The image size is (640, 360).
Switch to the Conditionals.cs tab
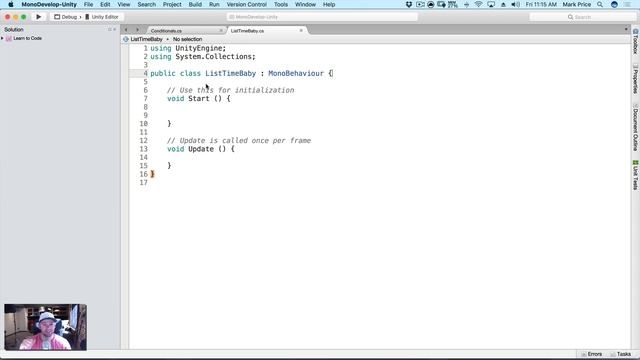click(x=166, y=31)
